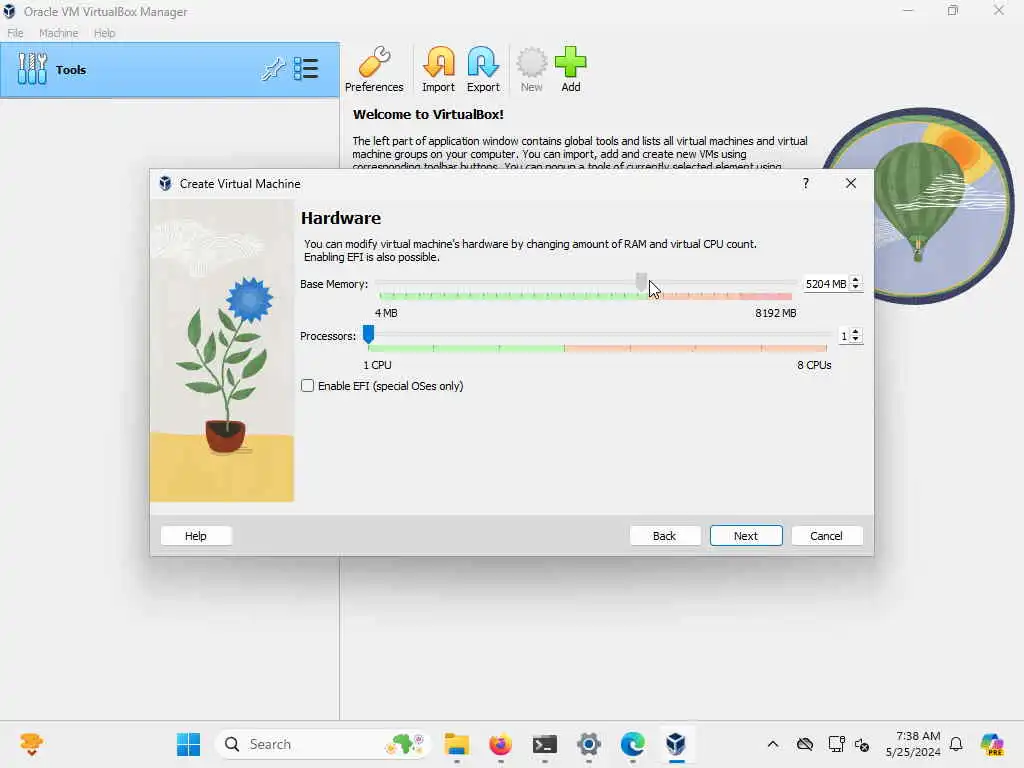Enable EFI (special OSes only) checkbox
The image size is (1024, 768).
point(308,386)
